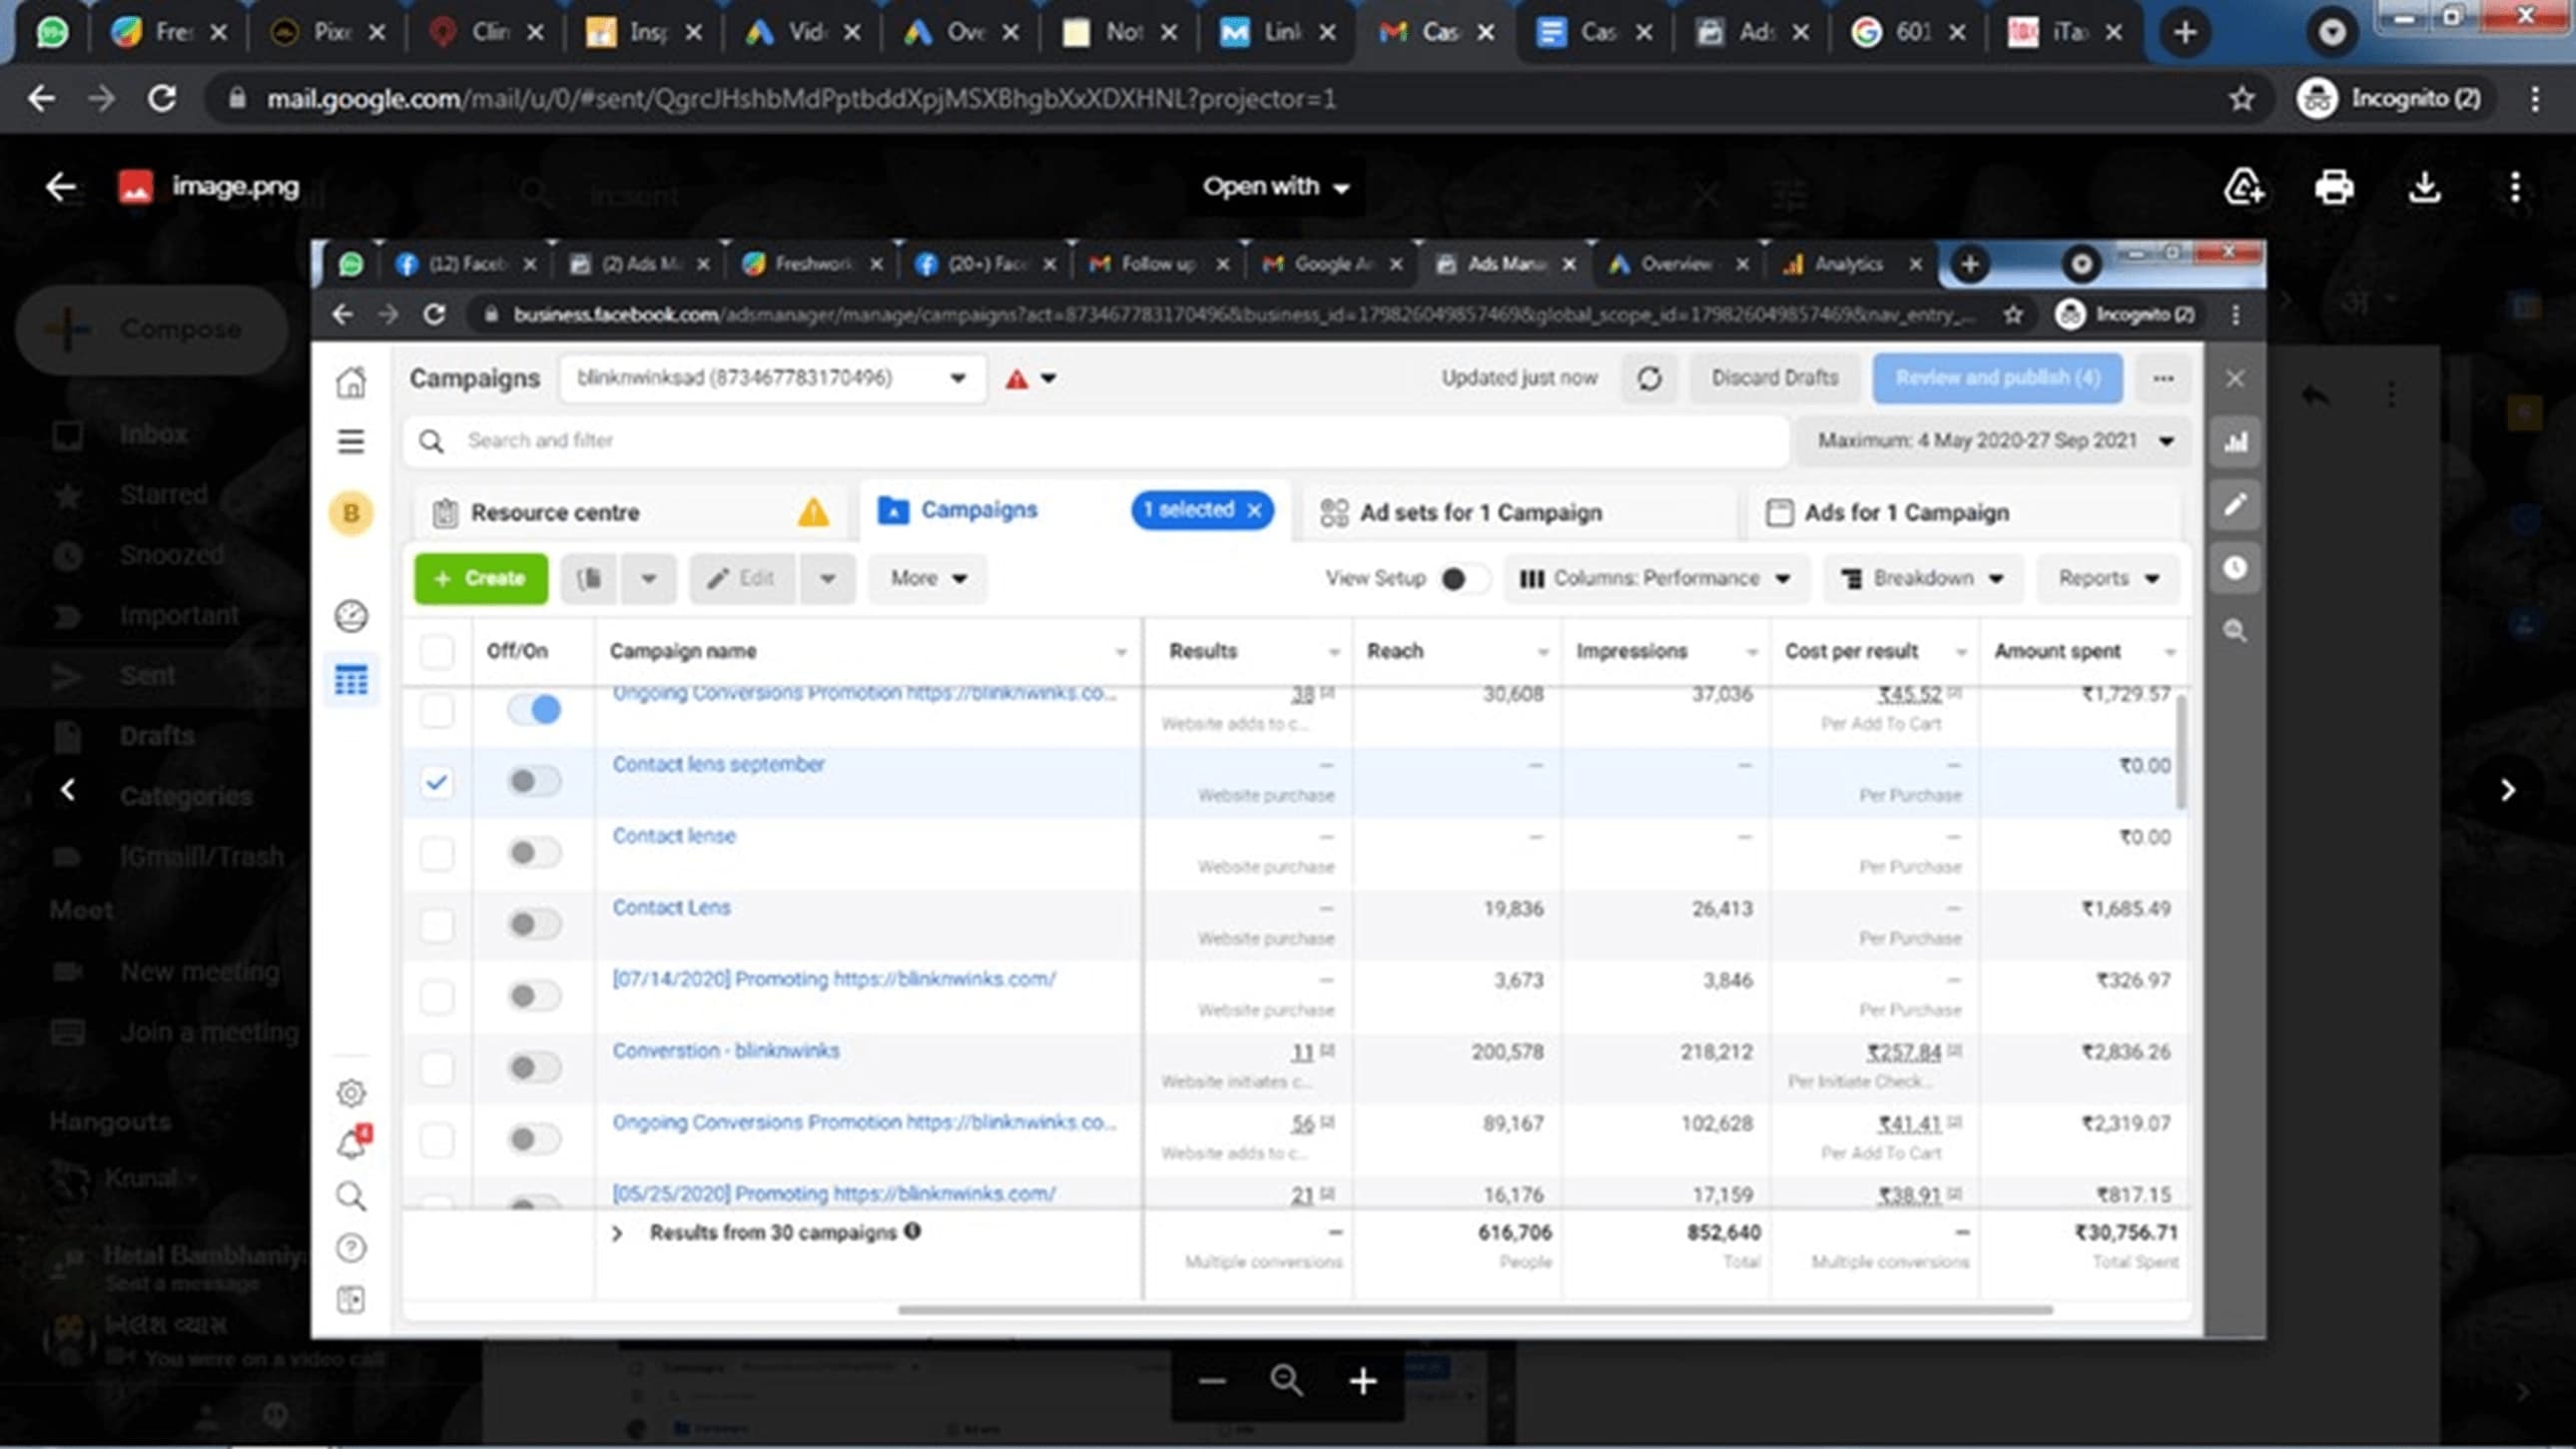Open viewer's three-dot more options menu
2576x1449 pixels.
click(2515, 187)
